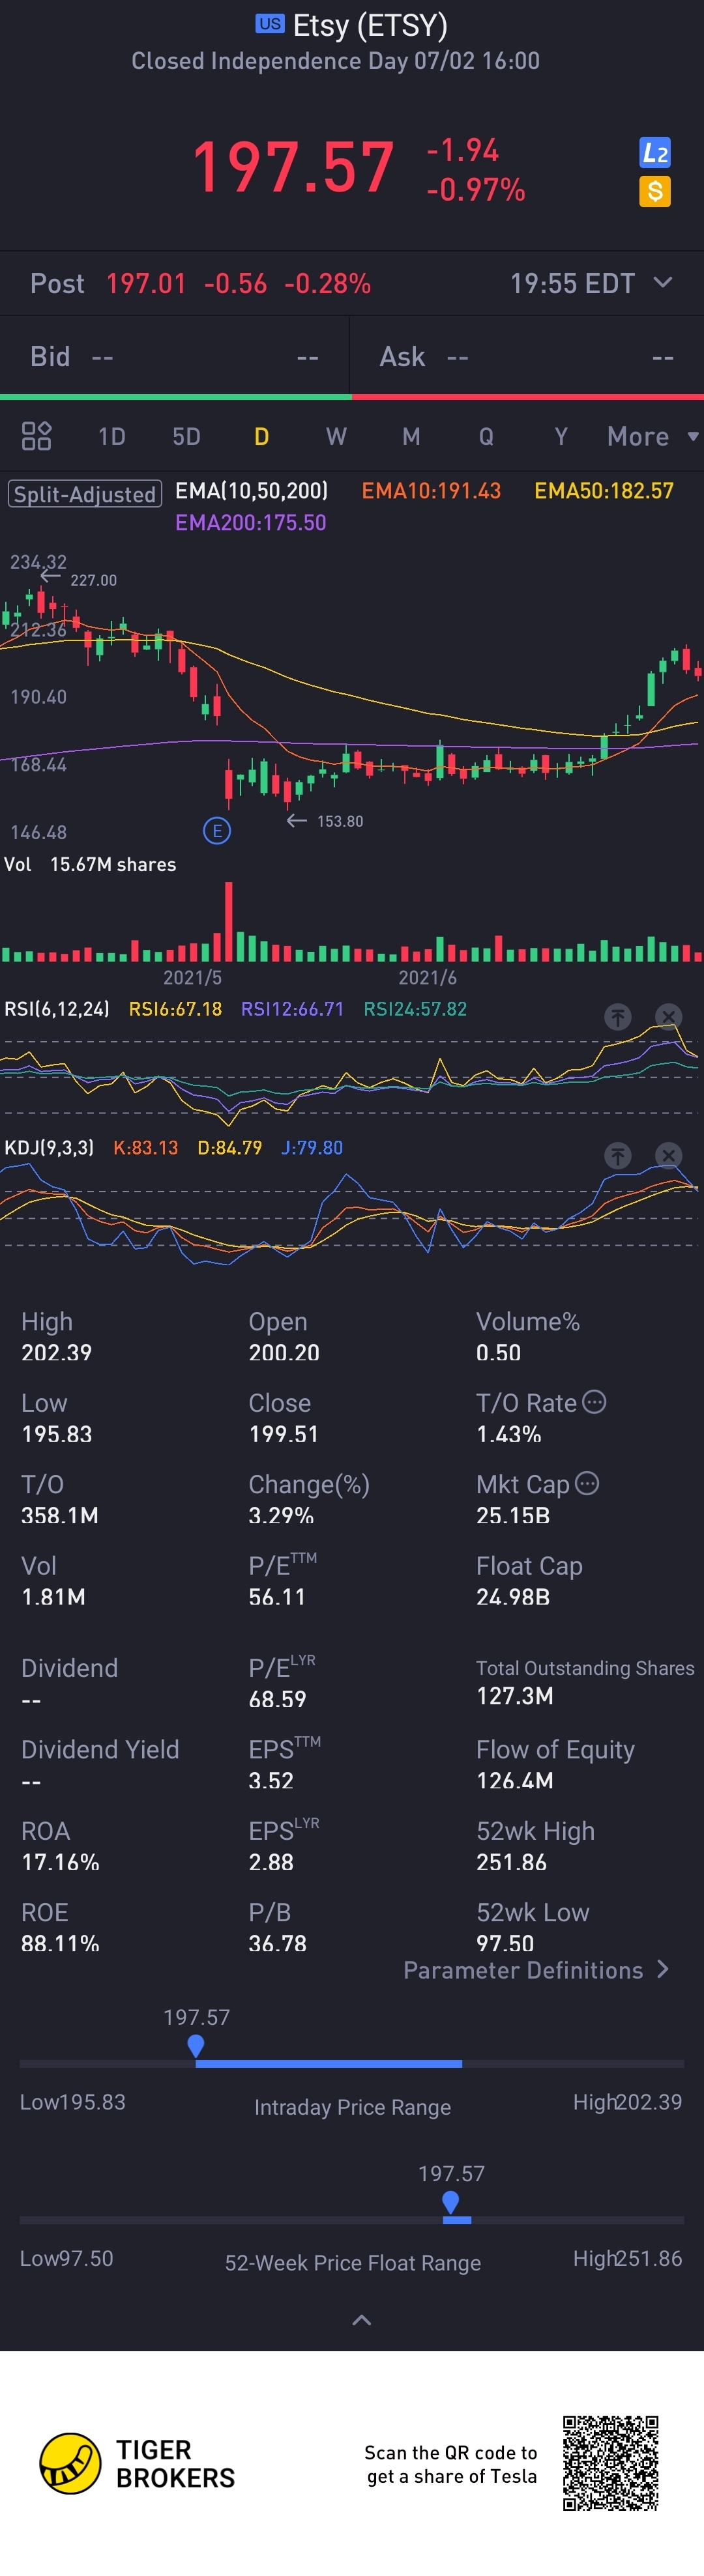
Task: Tap the US market flag badge
Action: [x=270, y=24]
